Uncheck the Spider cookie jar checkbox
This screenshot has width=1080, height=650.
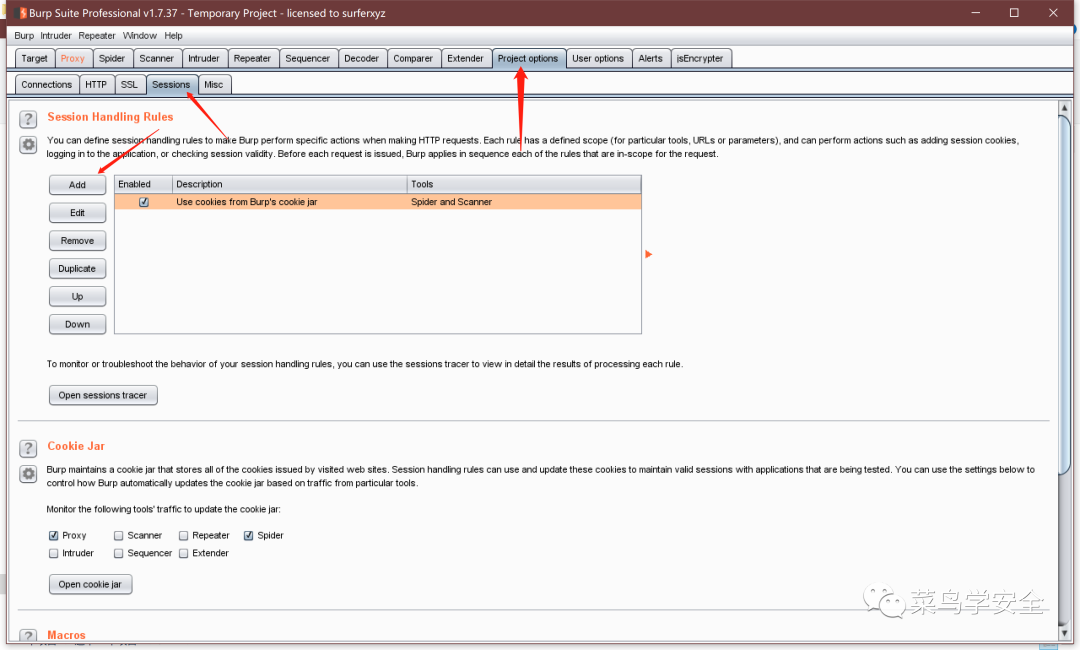tap(249, 535)
